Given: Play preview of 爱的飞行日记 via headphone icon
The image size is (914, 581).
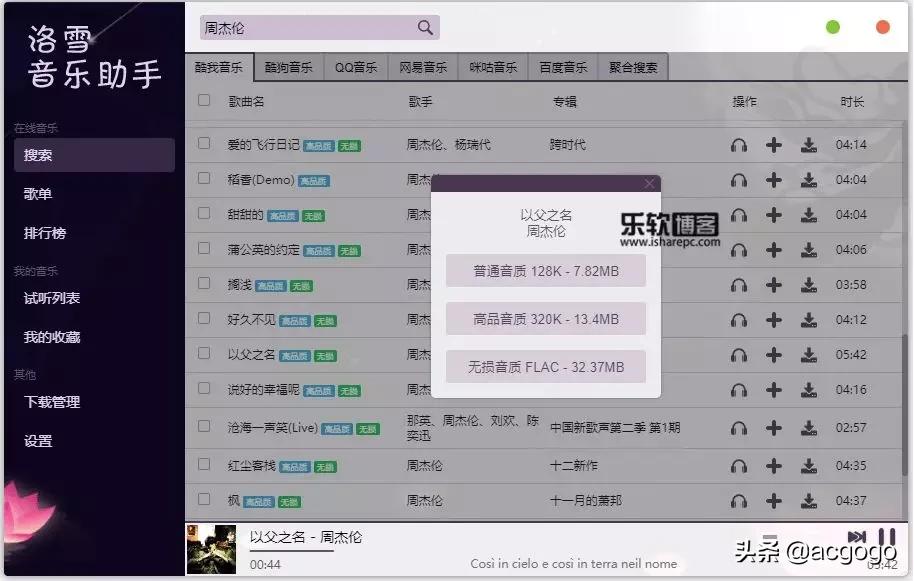Looking at the screenshot, I should click(x=737, y=143).
